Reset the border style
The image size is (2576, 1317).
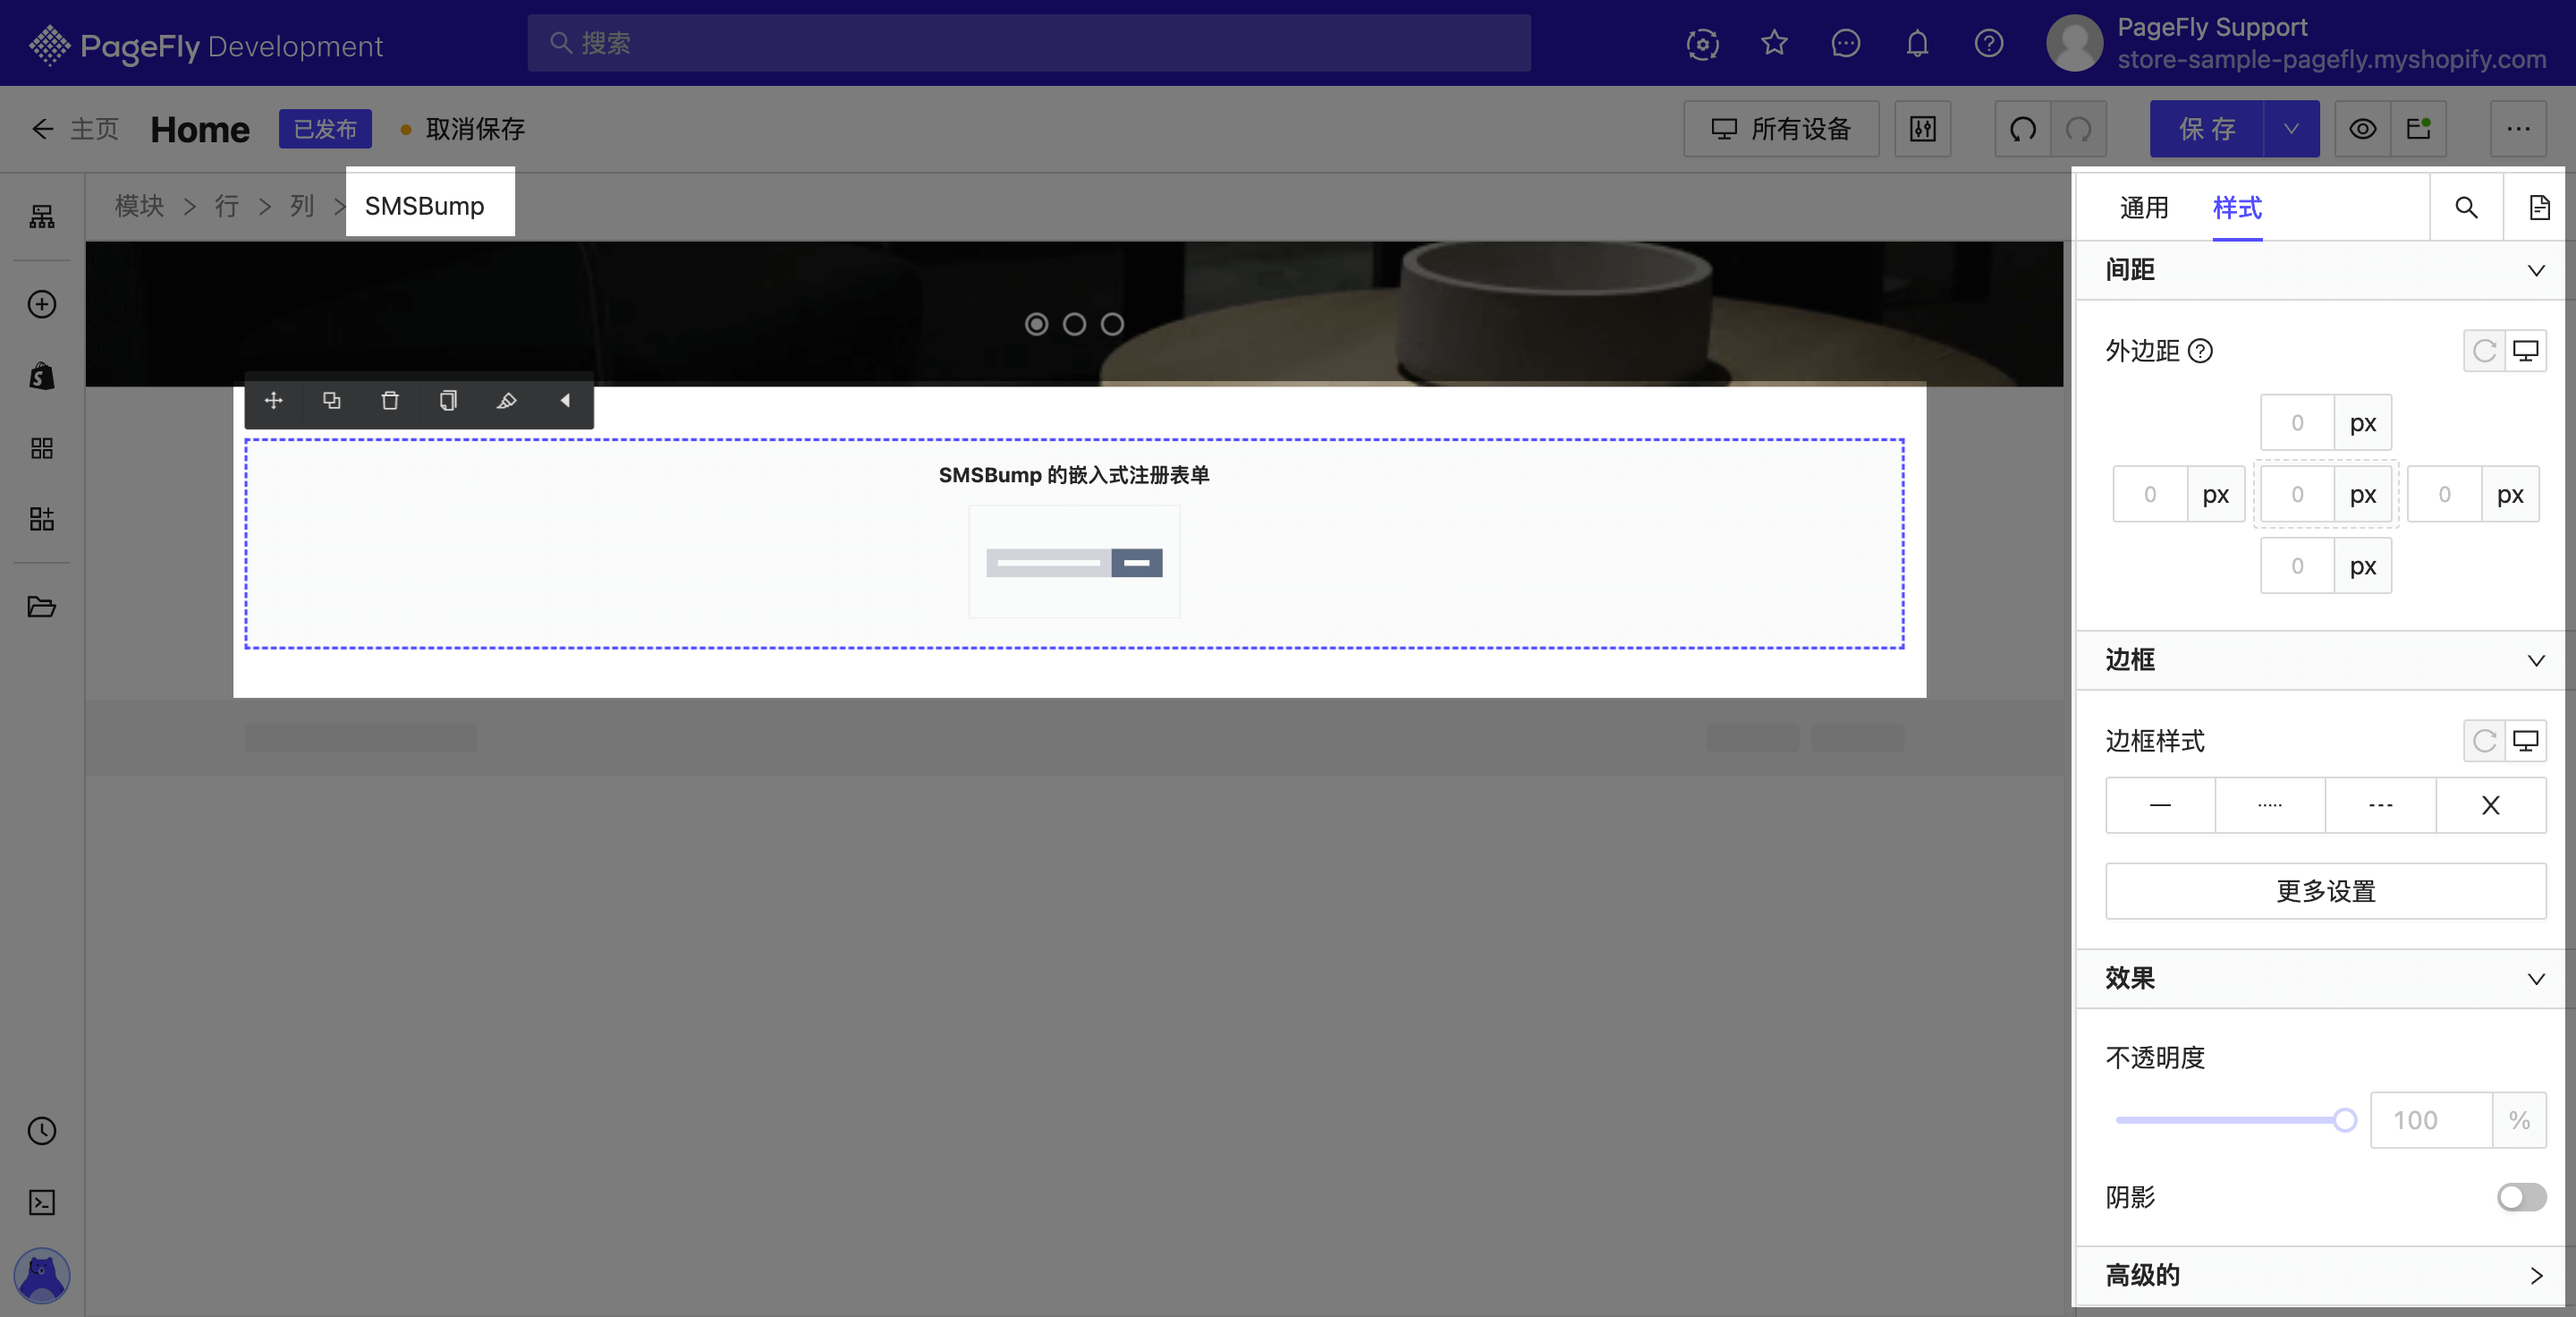pyautogui.click(x=2484, y=741)
